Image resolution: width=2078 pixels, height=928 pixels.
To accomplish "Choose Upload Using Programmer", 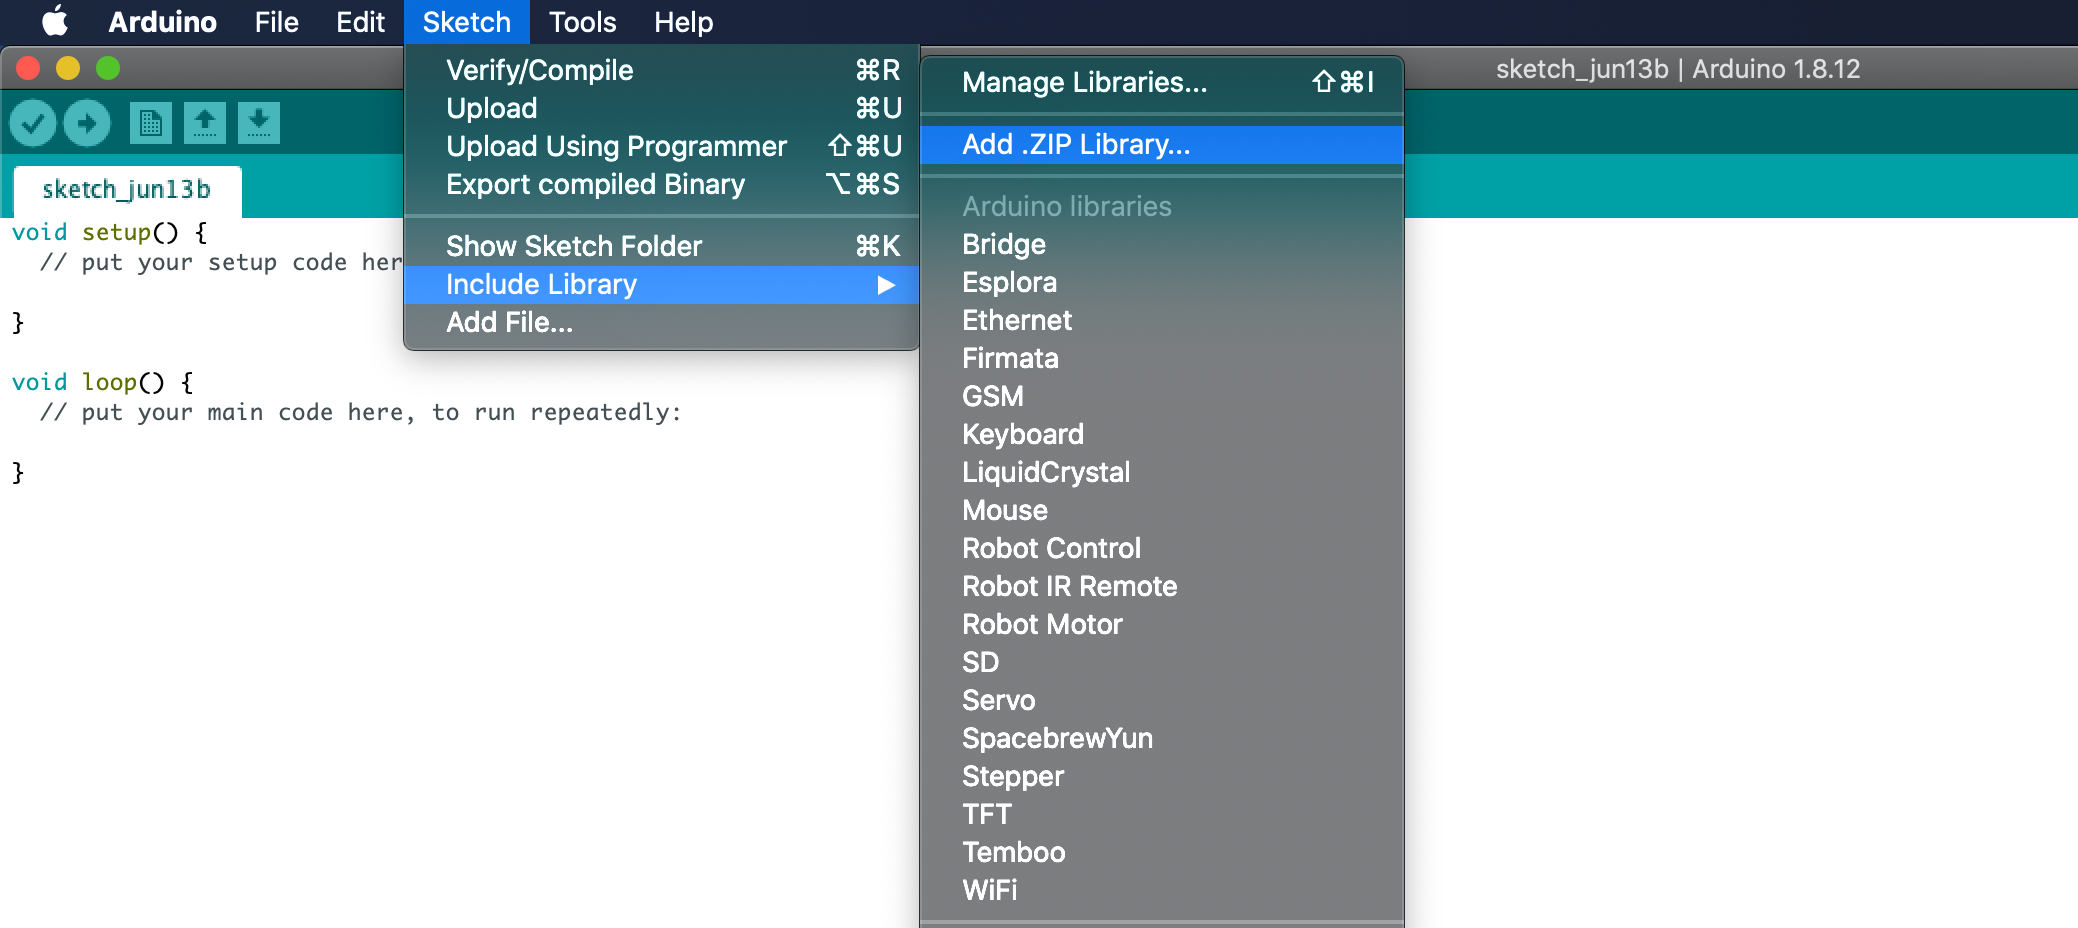I will tap(615, 146).
